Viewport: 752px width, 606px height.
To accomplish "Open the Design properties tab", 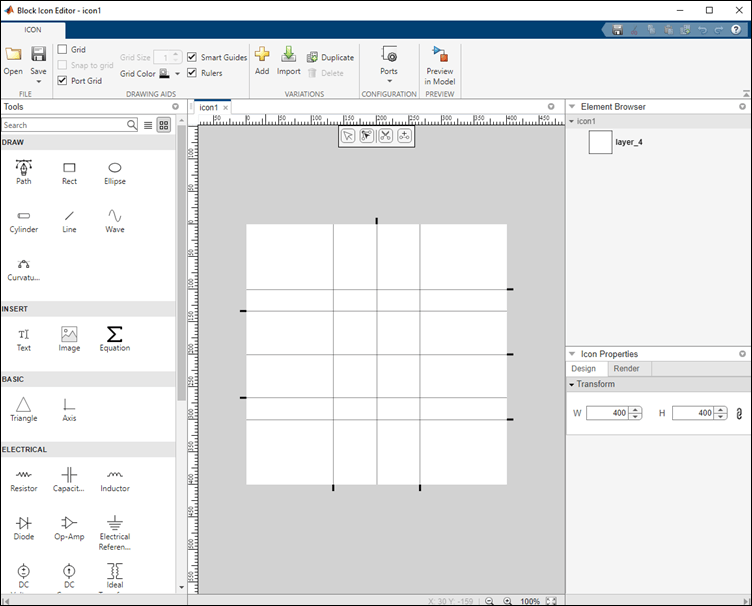I will click(584, 369).
